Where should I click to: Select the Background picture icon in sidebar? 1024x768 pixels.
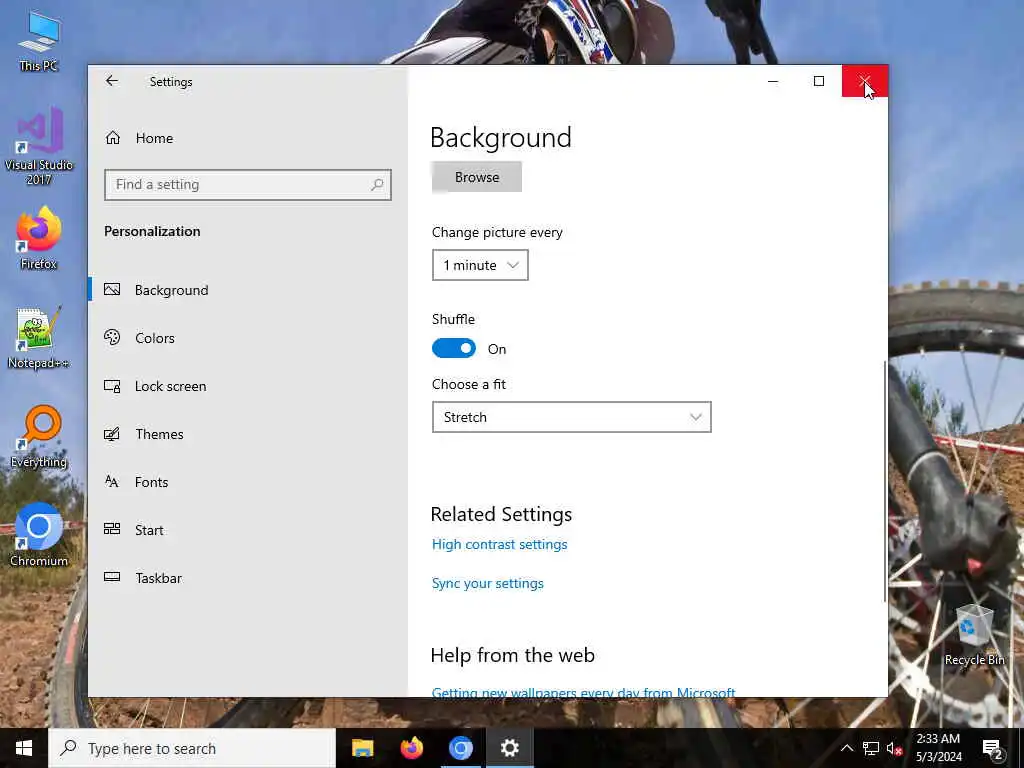(x=112, y=289)
